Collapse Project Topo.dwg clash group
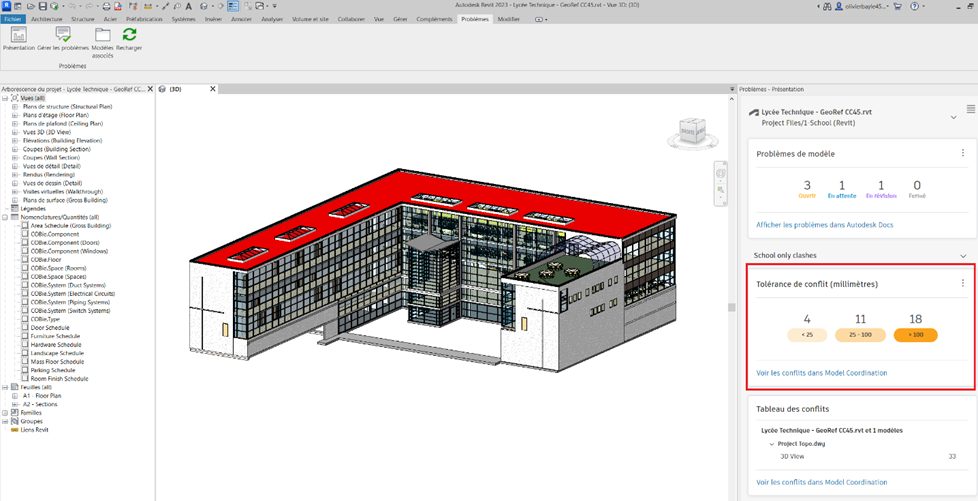 pyautogui.click(x=771, y=444)
